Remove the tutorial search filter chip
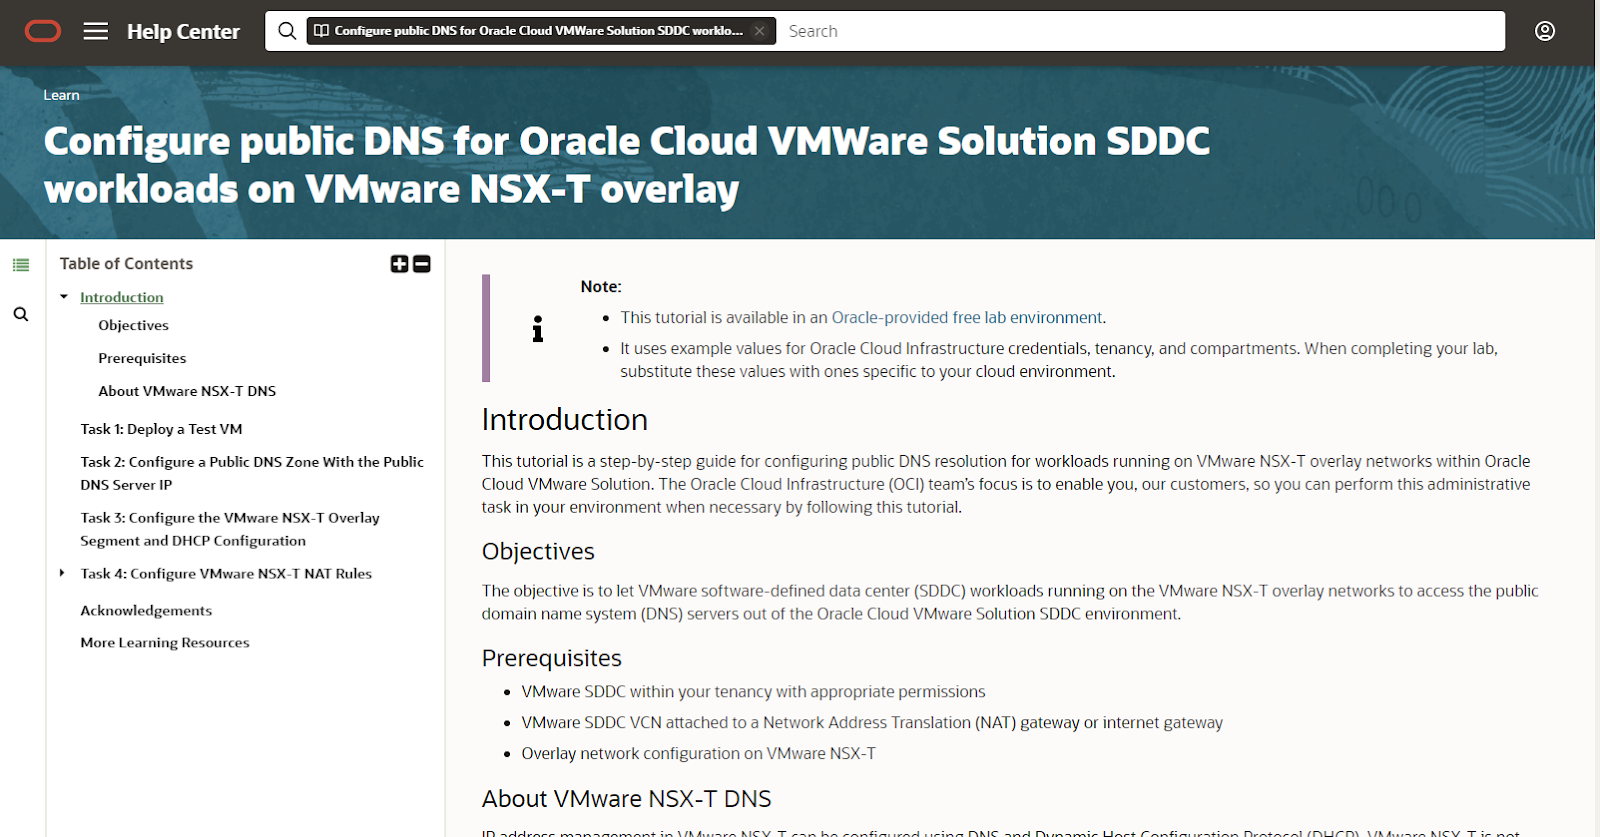The height and width of the screenshot is (837, 1600). 760,31
